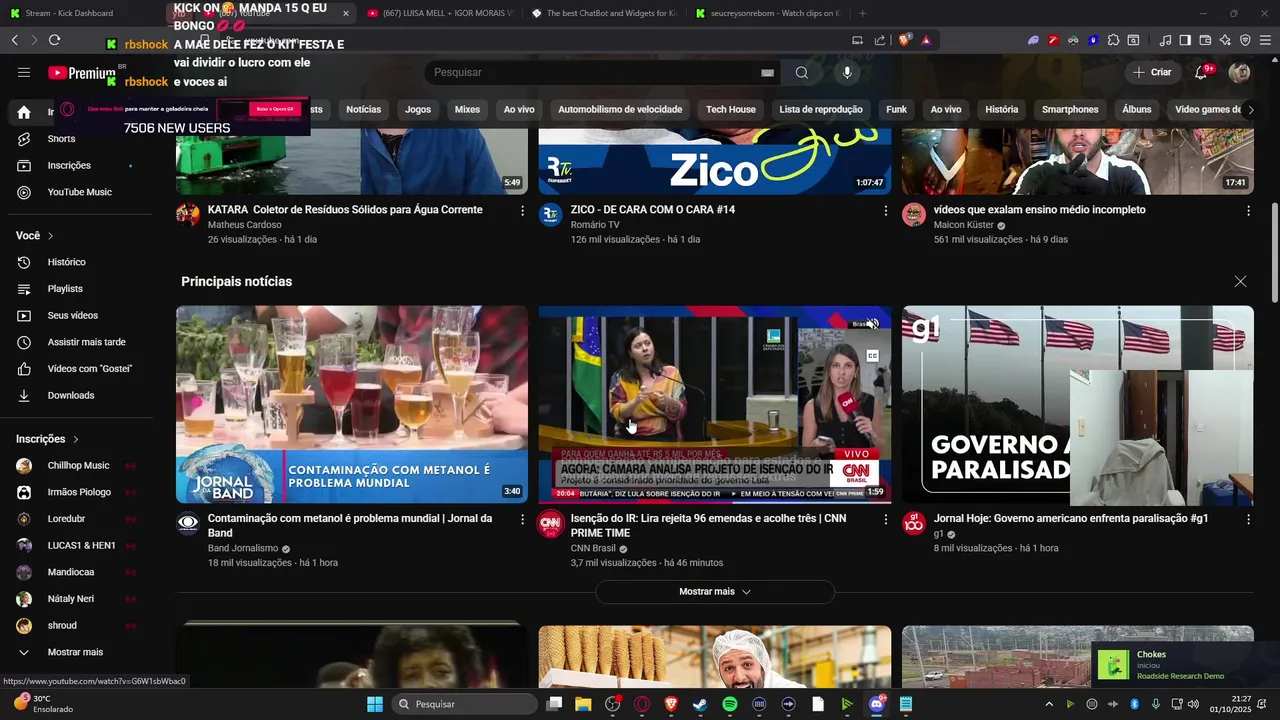Select the Jogos chip
This screenshot has height=720, width=1280.
tap(418, 110)
